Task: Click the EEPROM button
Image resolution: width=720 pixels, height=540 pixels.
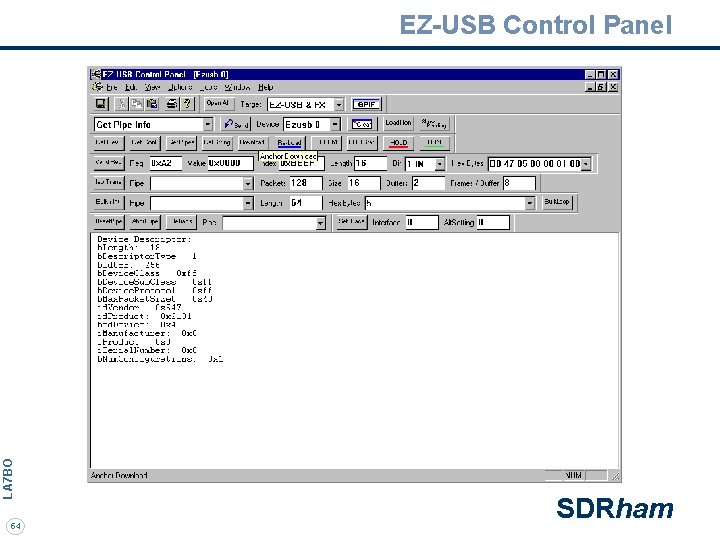Action: click(326, 143)
